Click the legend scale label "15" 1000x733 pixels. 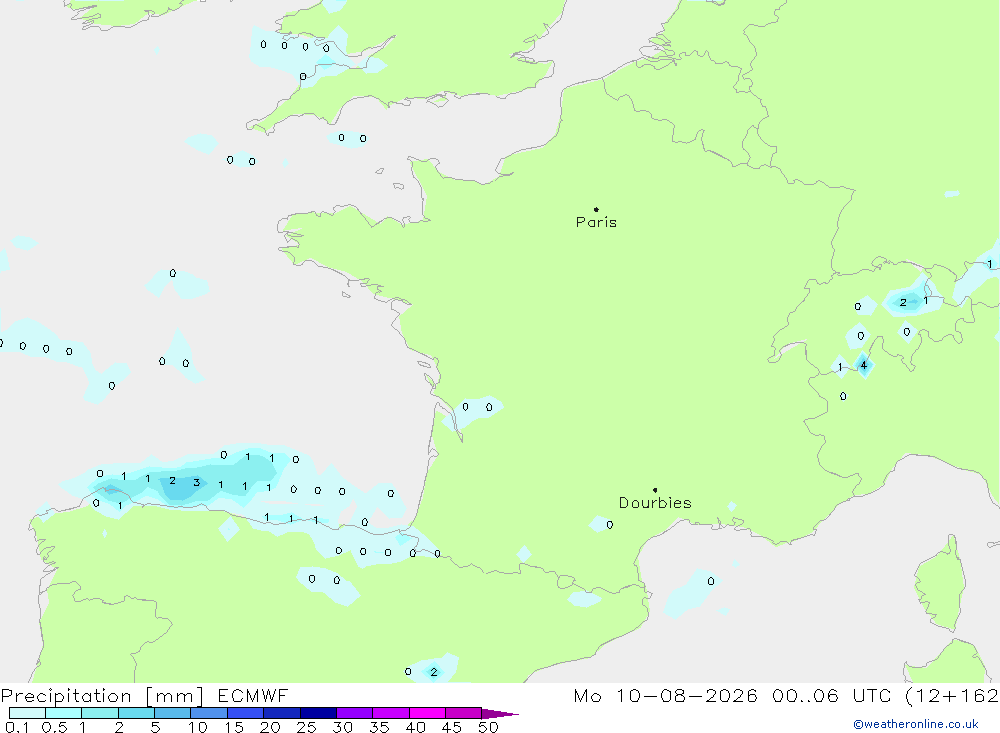point(233,727)
